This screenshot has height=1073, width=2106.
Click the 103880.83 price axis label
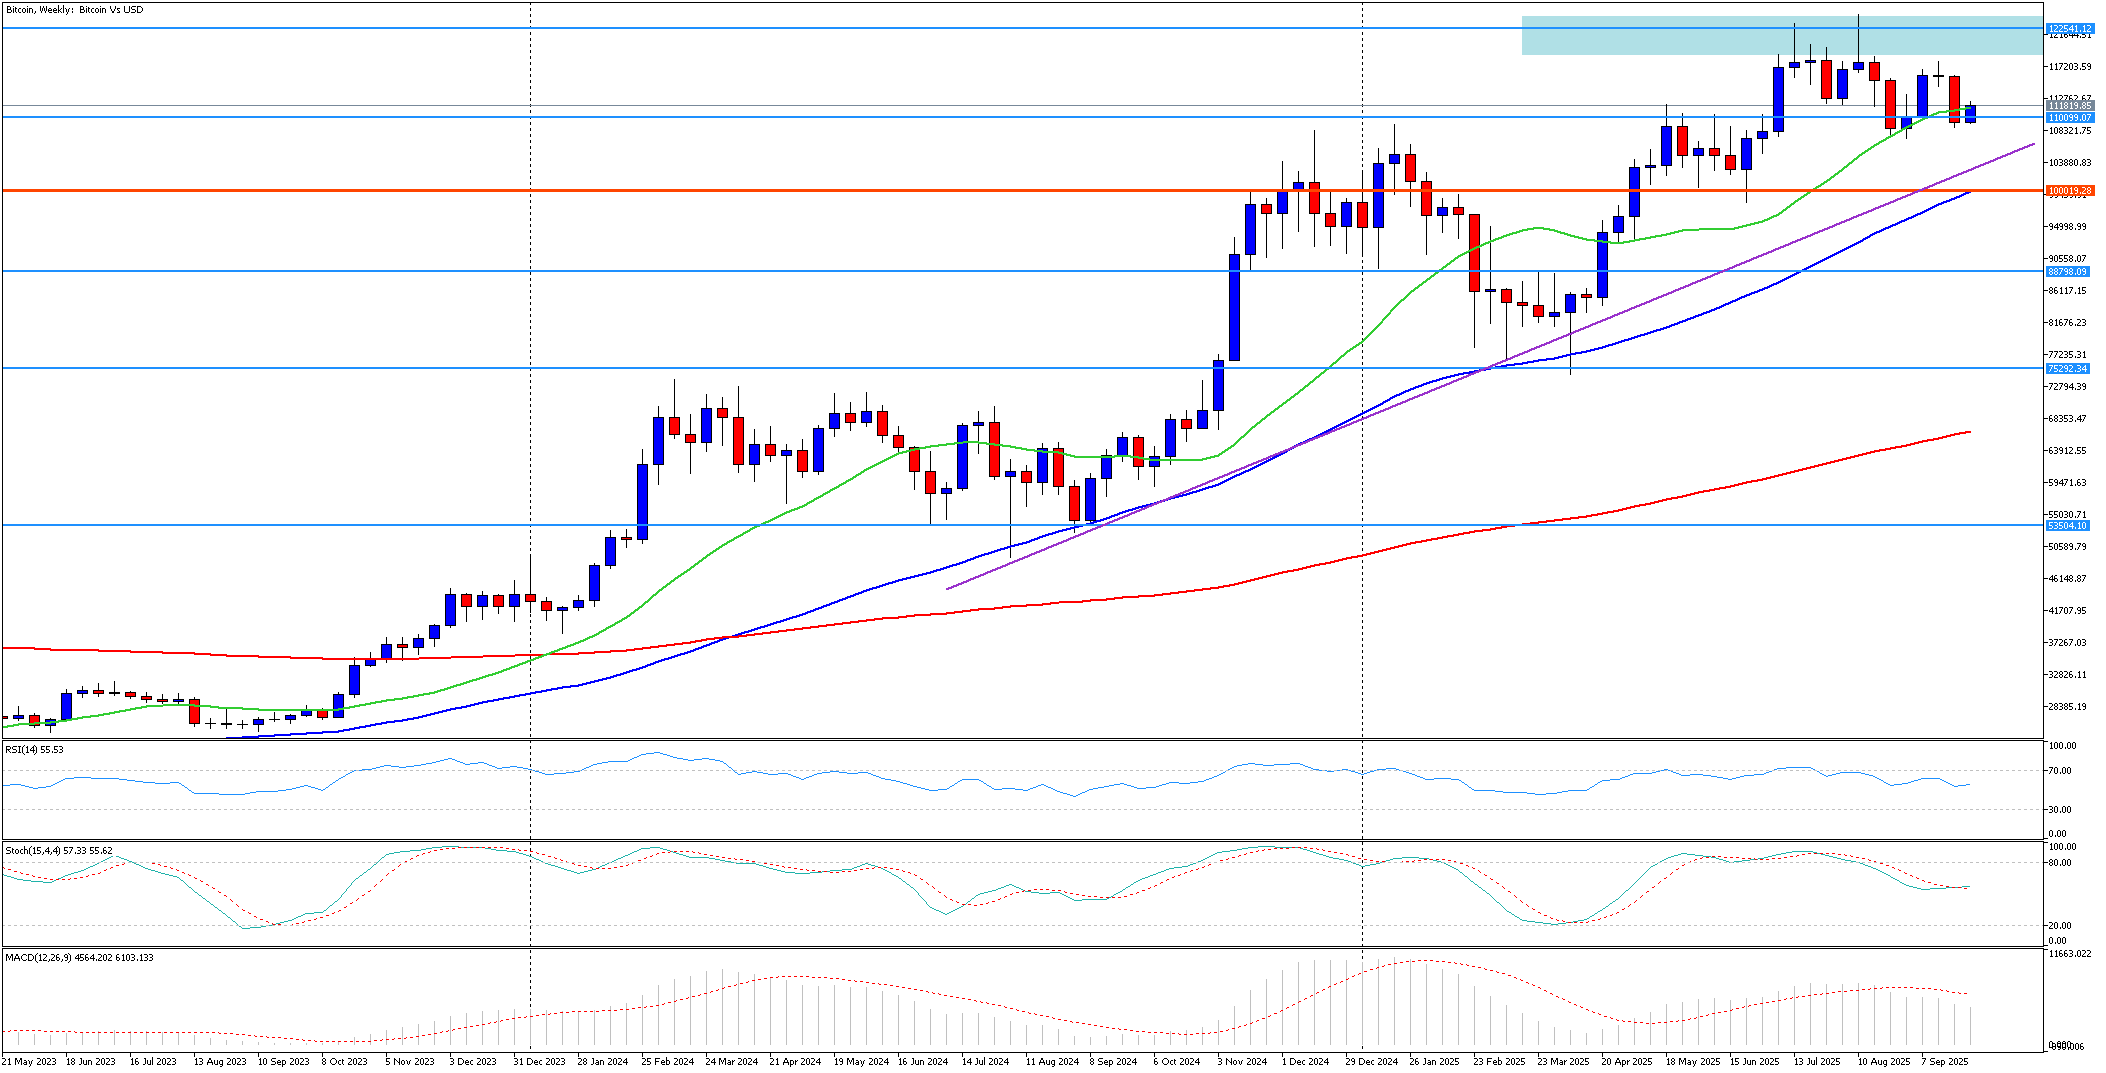(x=2069, y=163)
